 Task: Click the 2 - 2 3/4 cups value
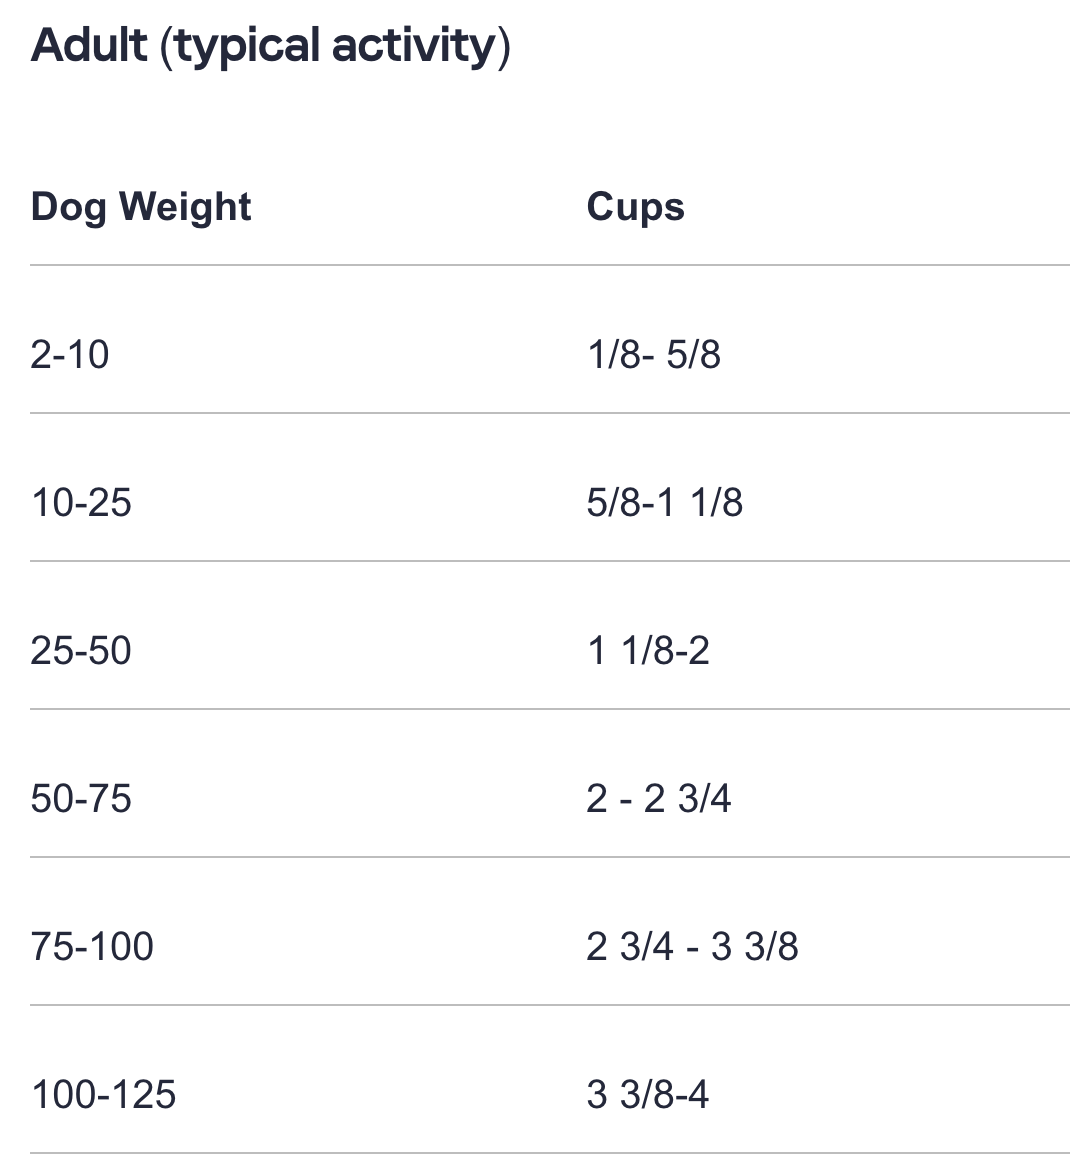658,799
